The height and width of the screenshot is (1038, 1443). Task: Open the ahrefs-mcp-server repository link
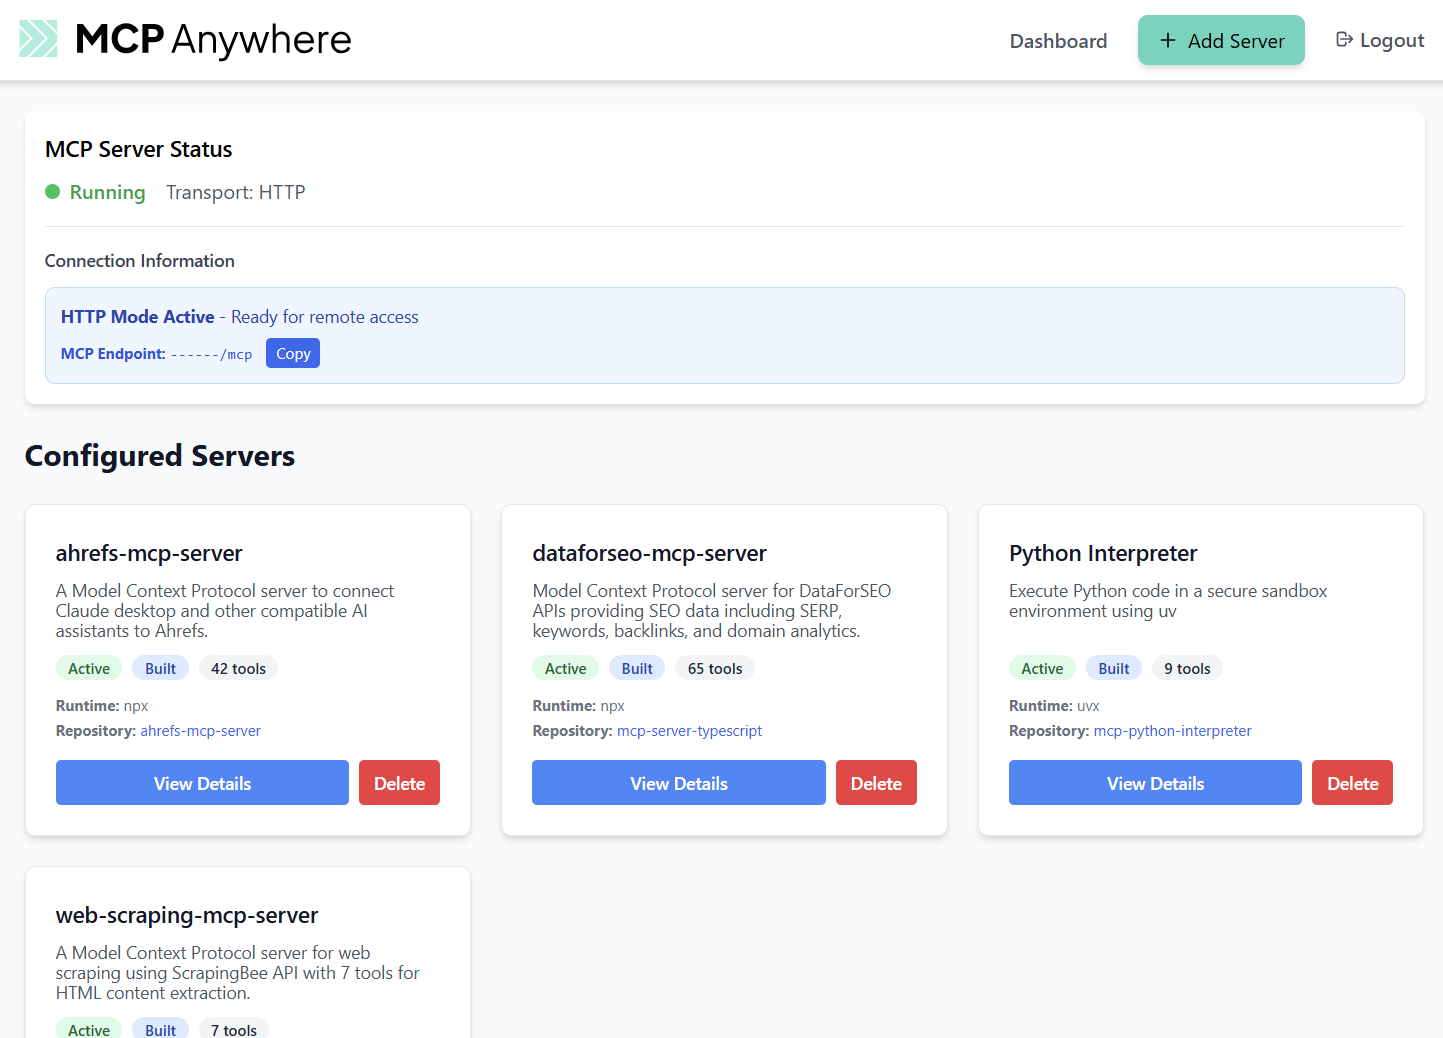coord(200,731)
